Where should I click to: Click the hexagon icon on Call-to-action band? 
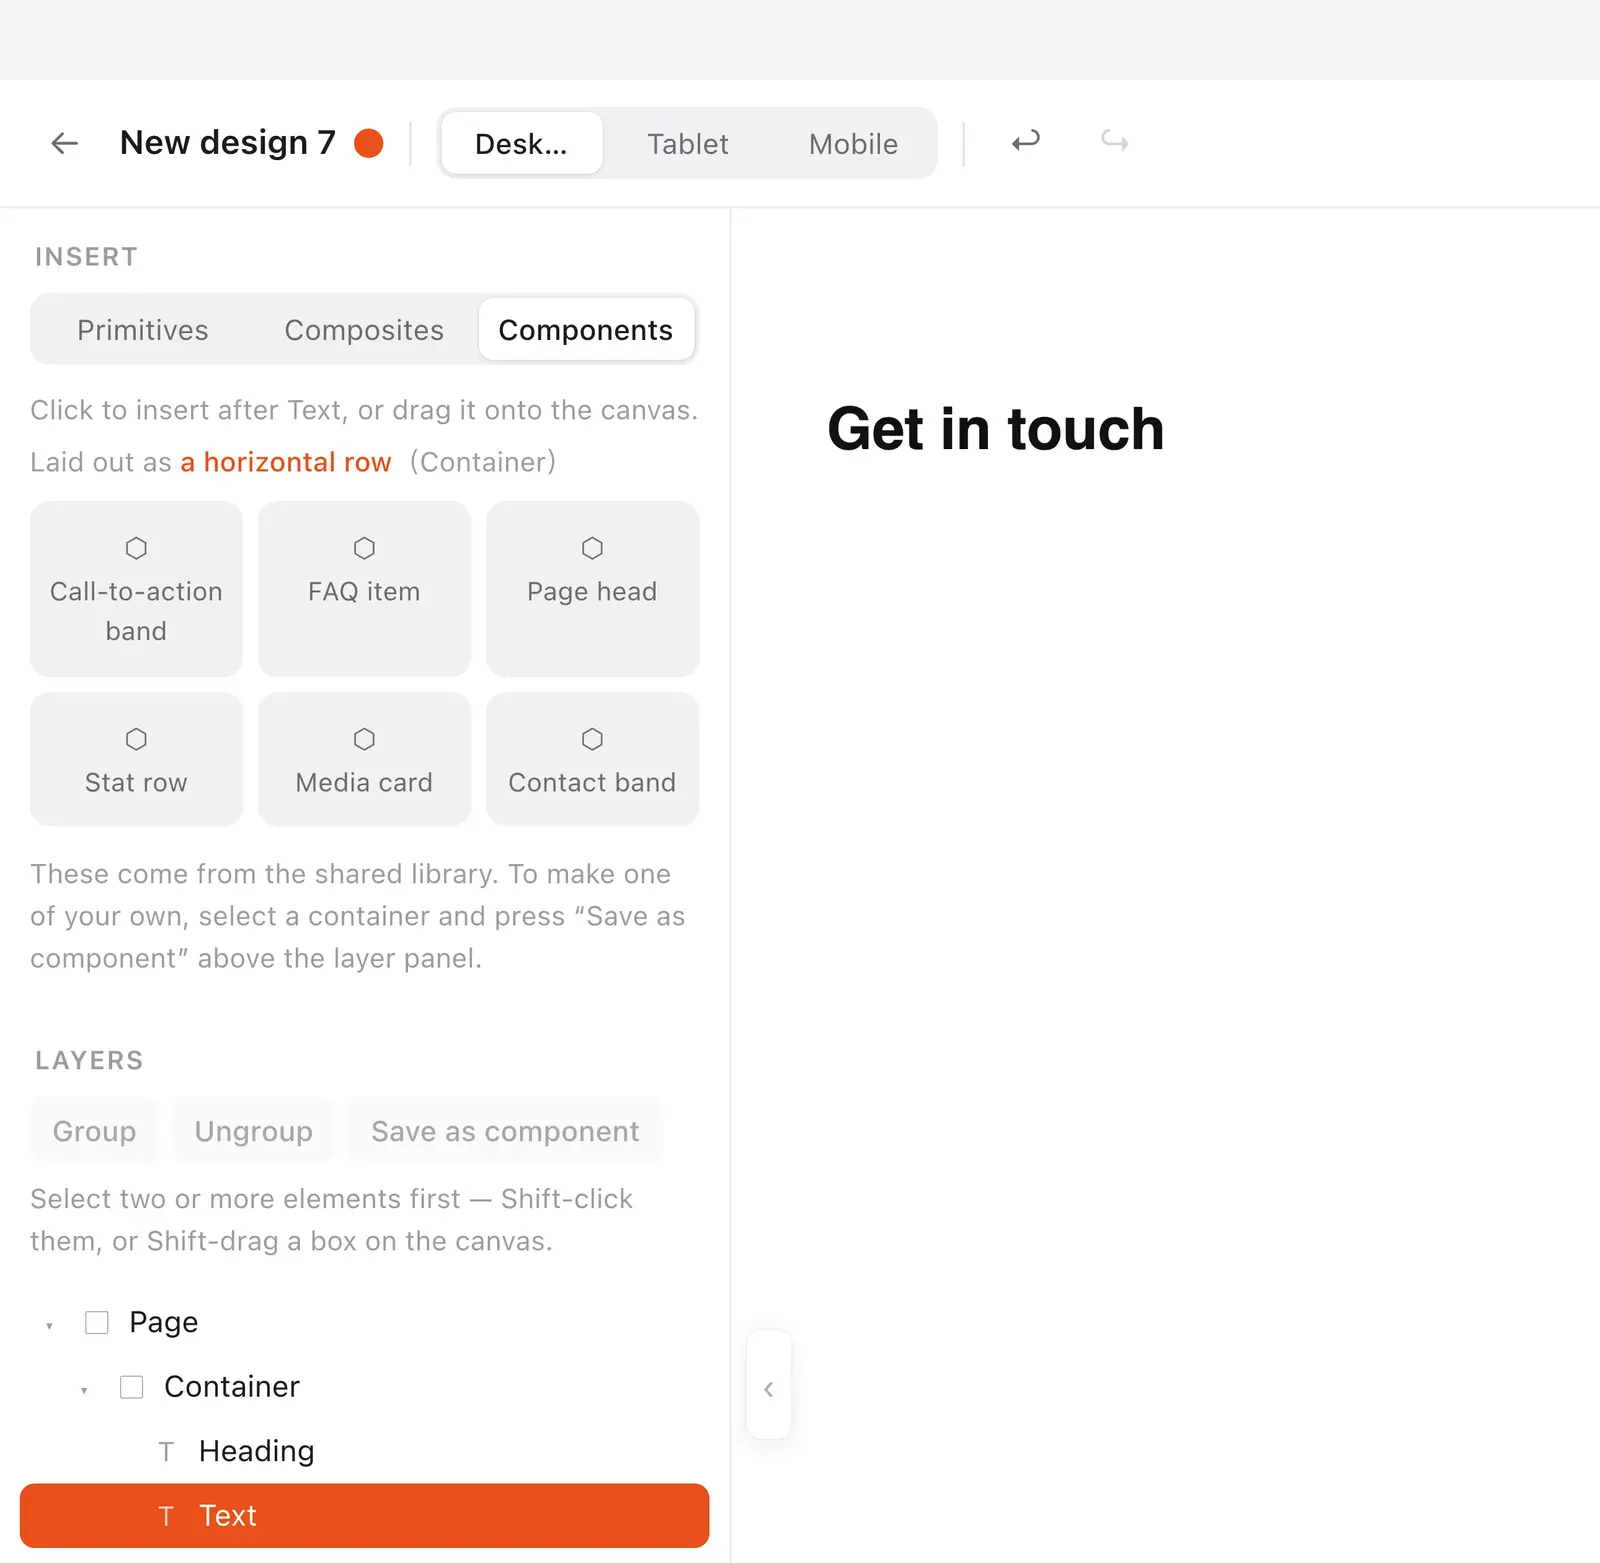point(136,548)
